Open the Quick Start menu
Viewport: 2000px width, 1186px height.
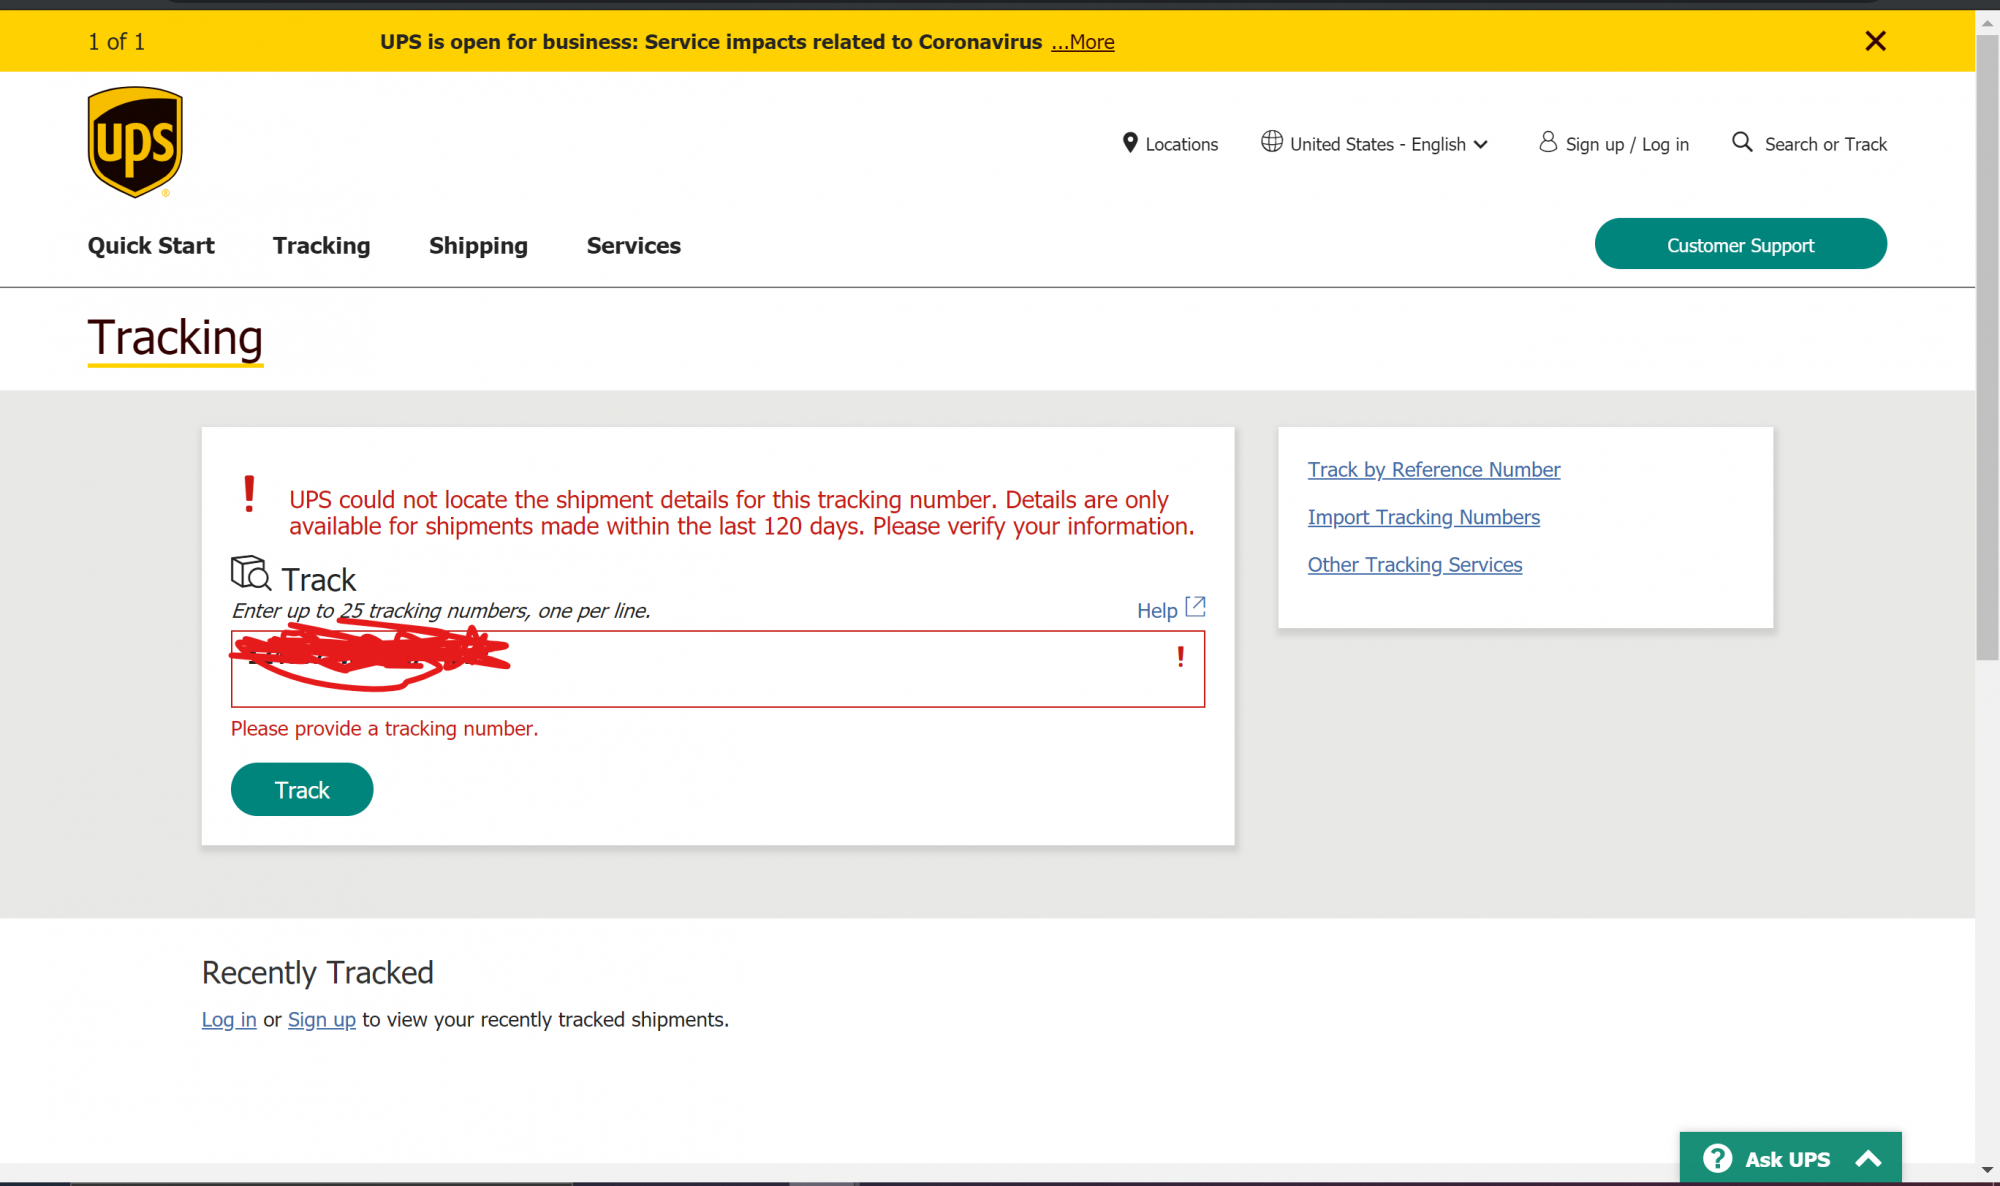coord(151,245)
